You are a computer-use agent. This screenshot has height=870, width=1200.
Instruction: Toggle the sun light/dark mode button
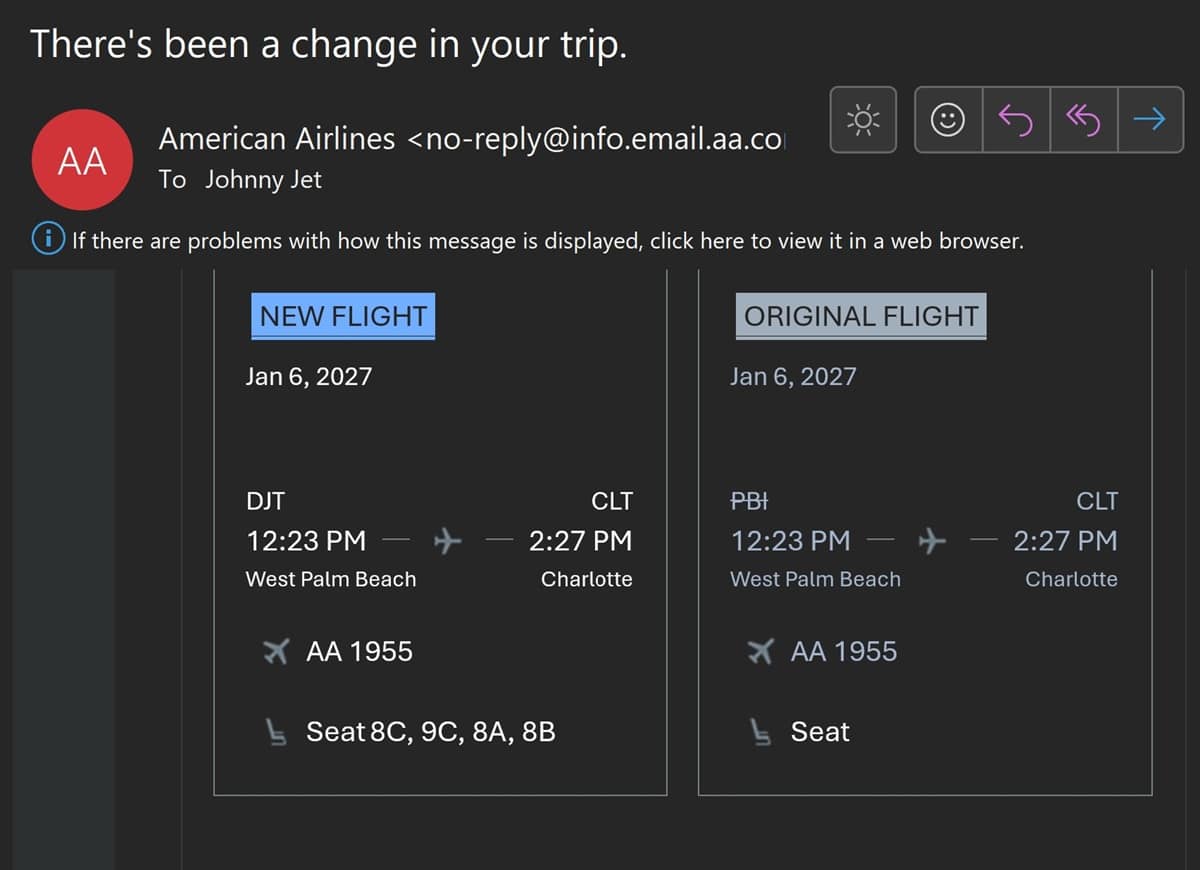pos(863,120)
